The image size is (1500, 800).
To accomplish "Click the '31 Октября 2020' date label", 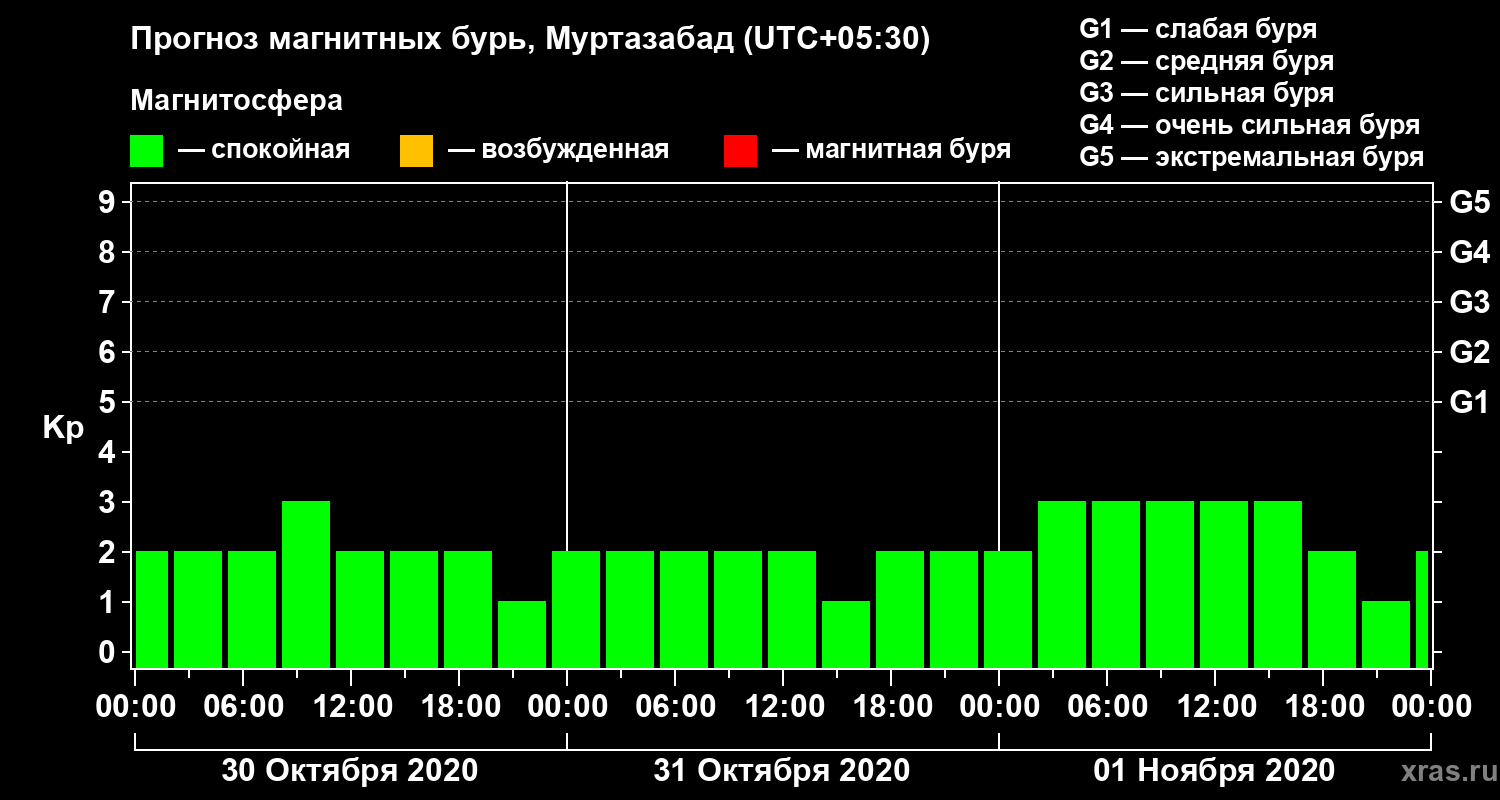I will click(x=782, y=771).
